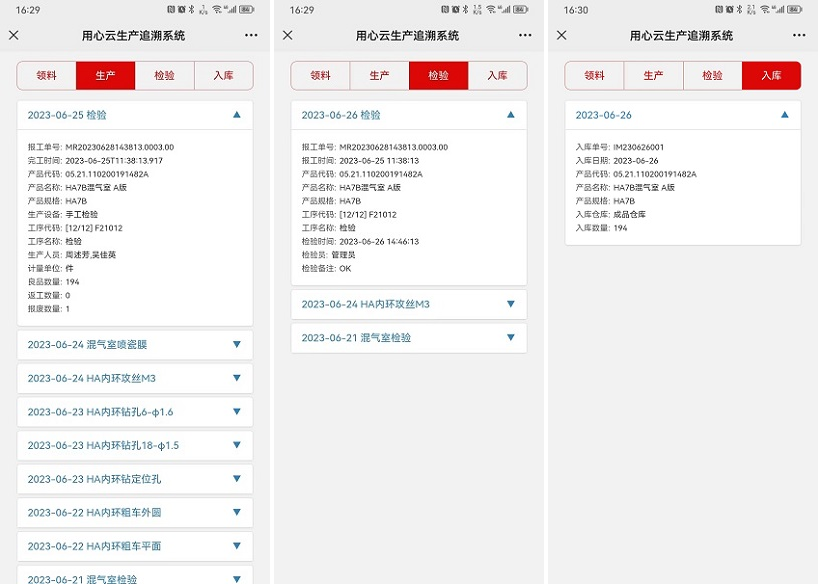Click 入库仓库 成品仓库 line
The height and width of the screenshot is (586, 821).
[x=611, y=214]
